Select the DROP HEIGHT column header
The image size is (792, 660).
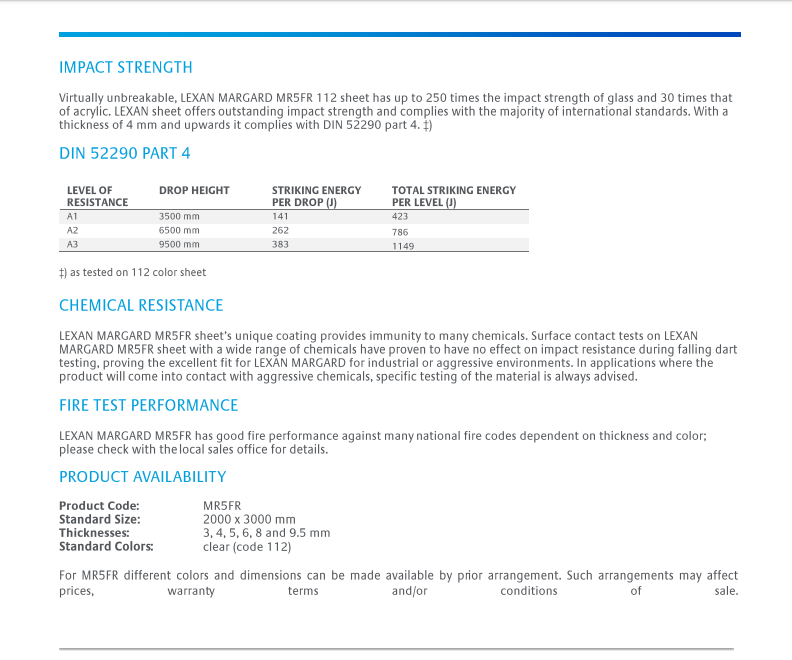194,190
